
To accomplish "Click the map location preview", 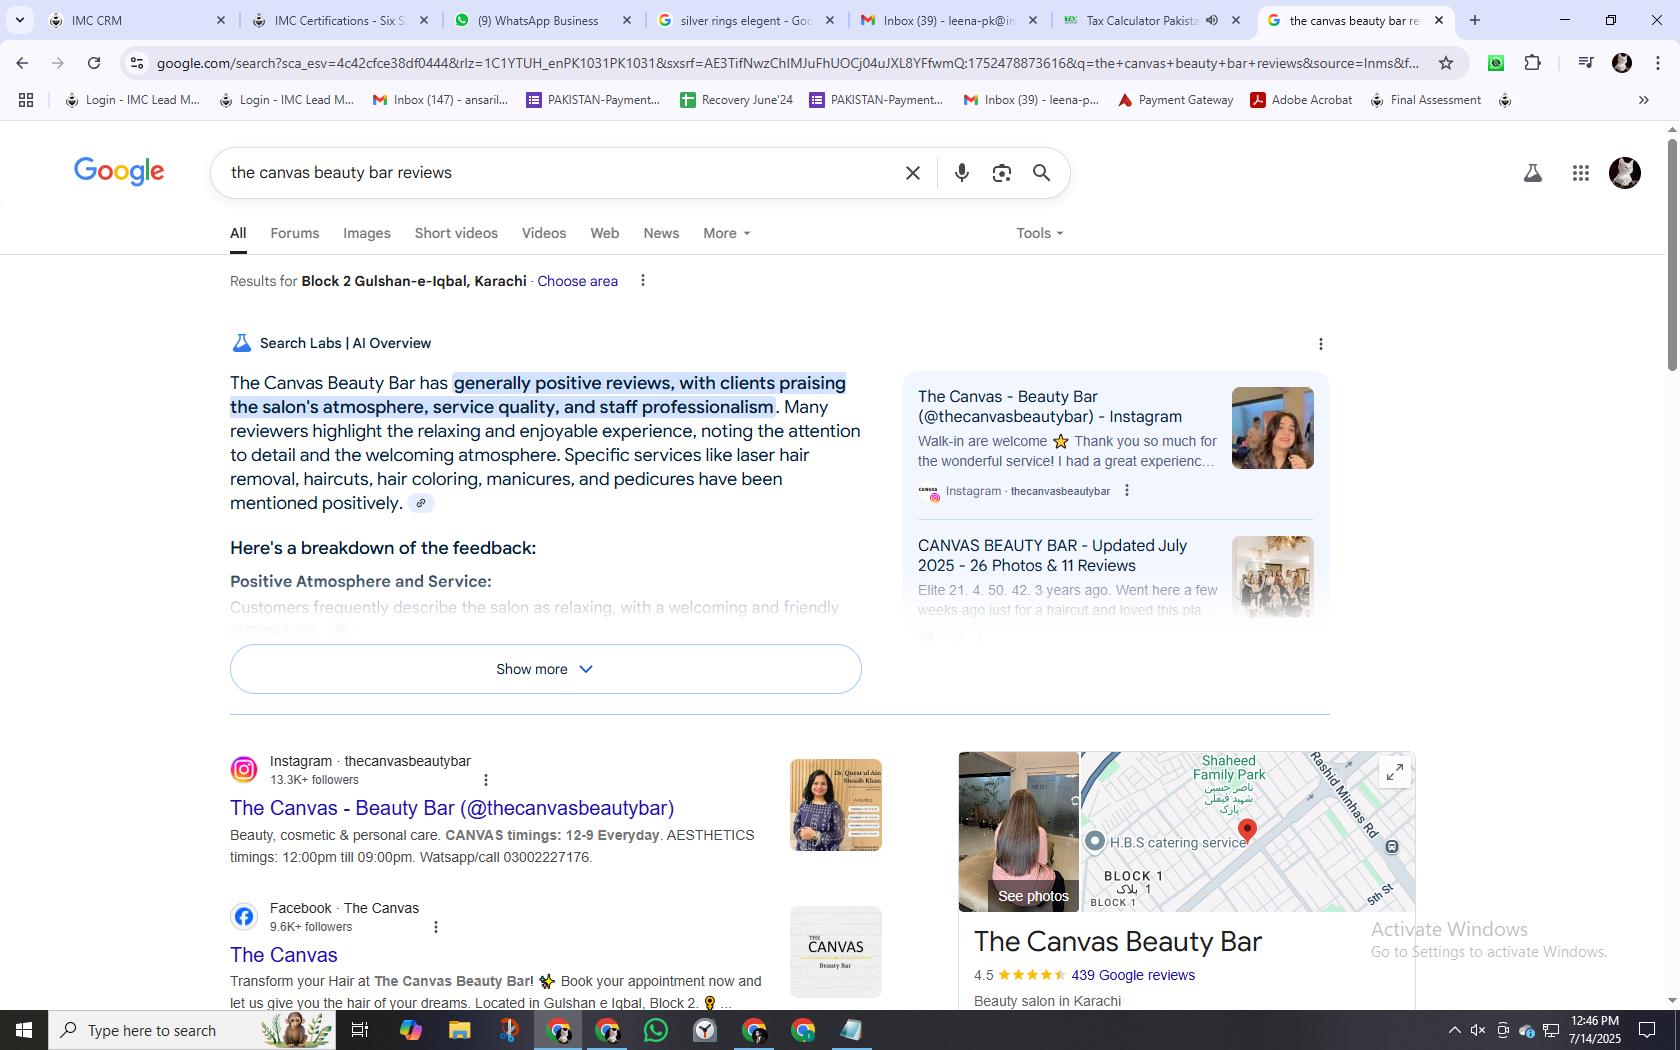I will pos(1247,832).
